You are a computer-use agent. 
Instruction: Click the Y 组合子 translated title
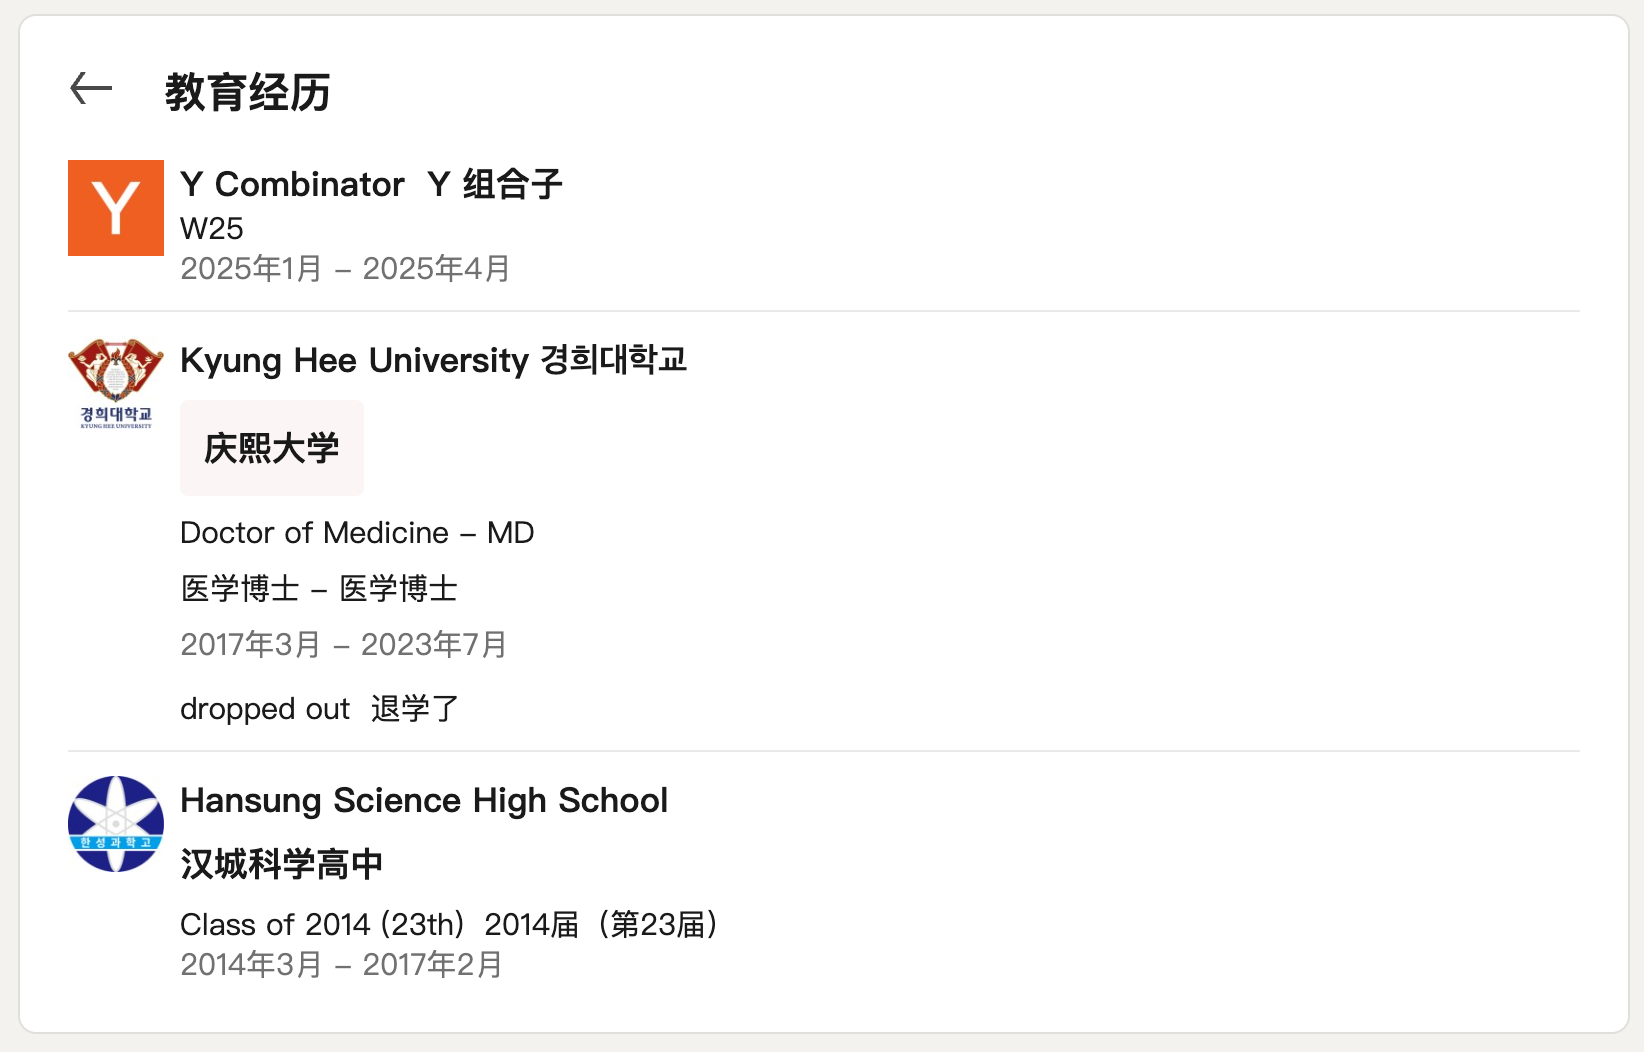pos(495,185)
